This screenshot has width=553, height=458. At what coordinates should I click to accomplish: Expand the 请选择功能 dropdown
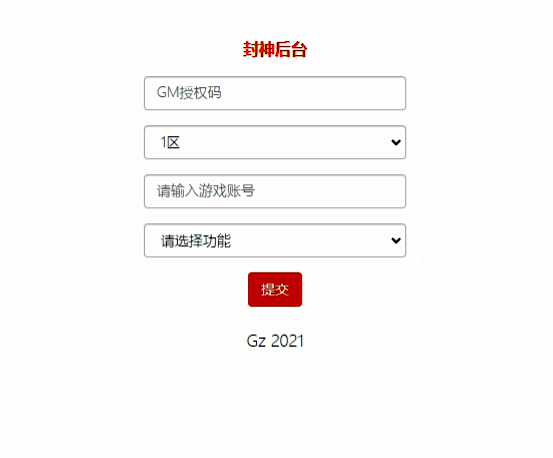275,240
